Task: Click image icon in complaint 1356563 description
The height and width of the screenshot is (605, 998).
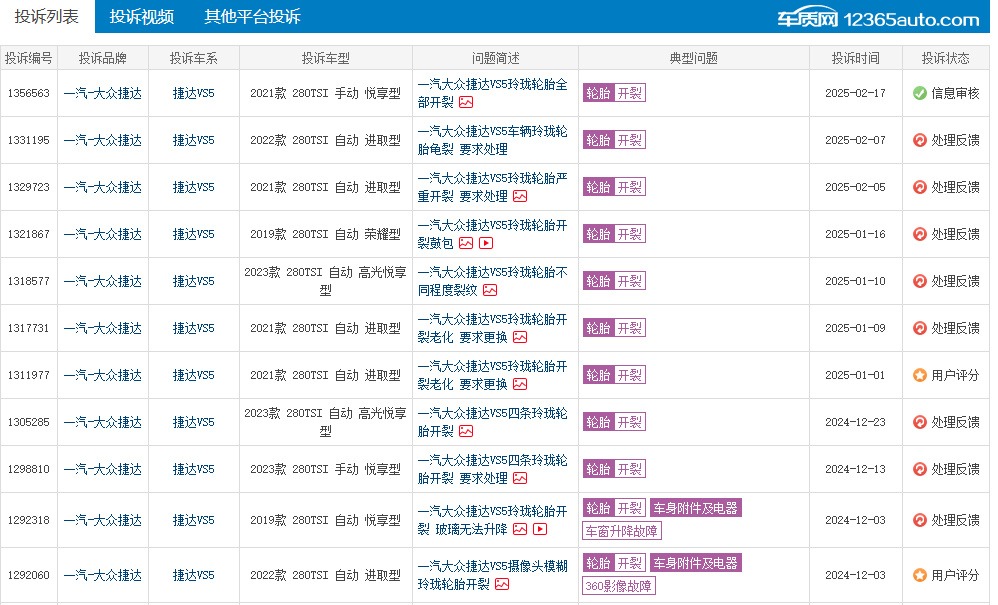Action: (x=466, y=102)
